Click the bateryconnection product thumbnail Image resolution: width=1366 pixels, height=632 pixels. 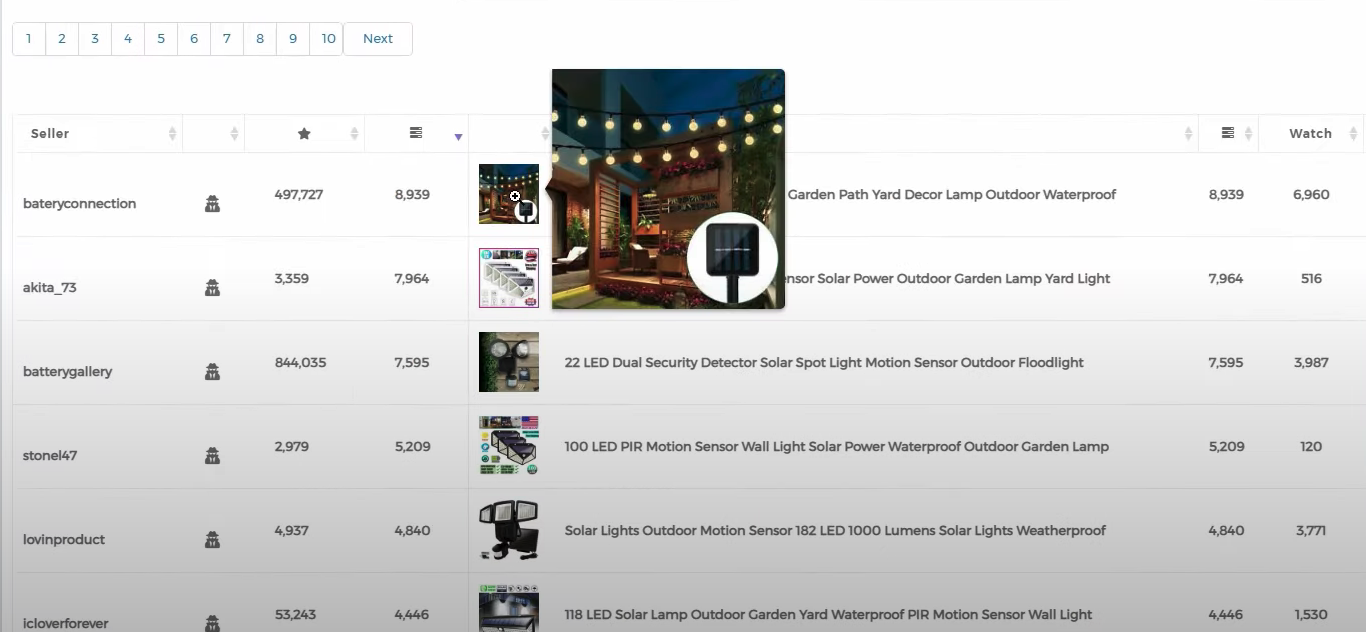[509, 194]
